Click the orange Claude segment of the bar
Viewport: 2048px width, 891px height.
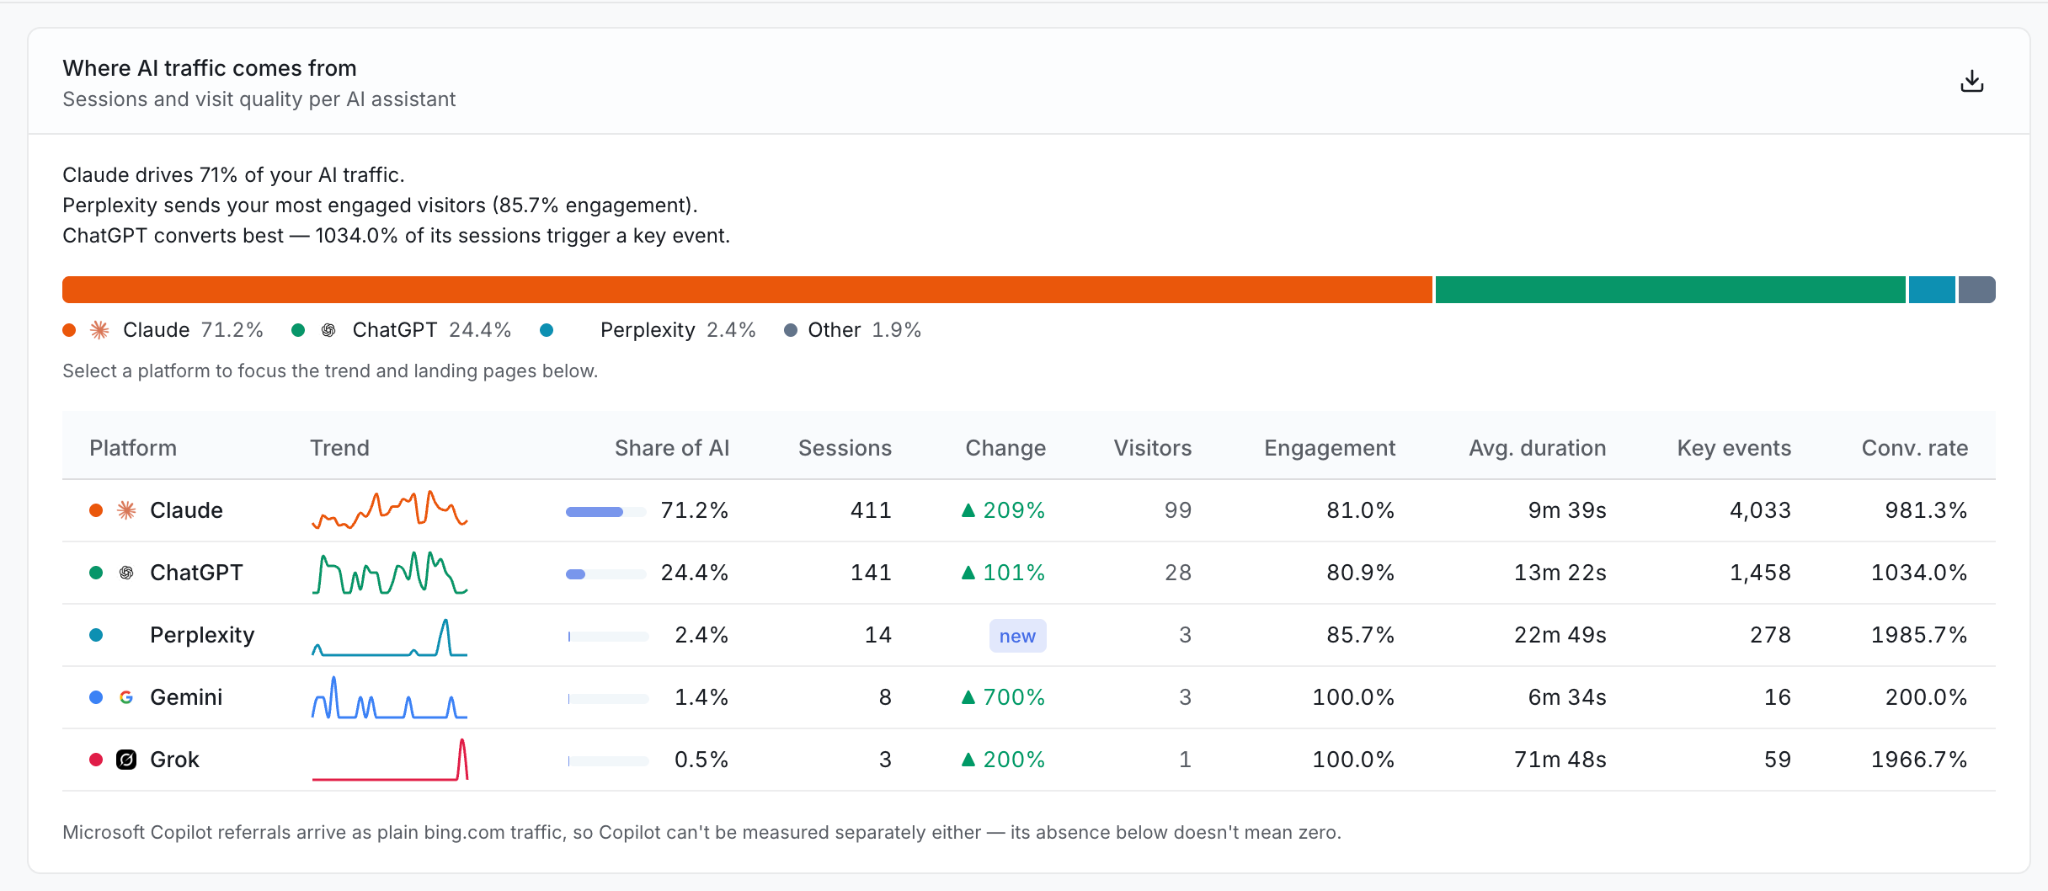click(x=747, y=290)
